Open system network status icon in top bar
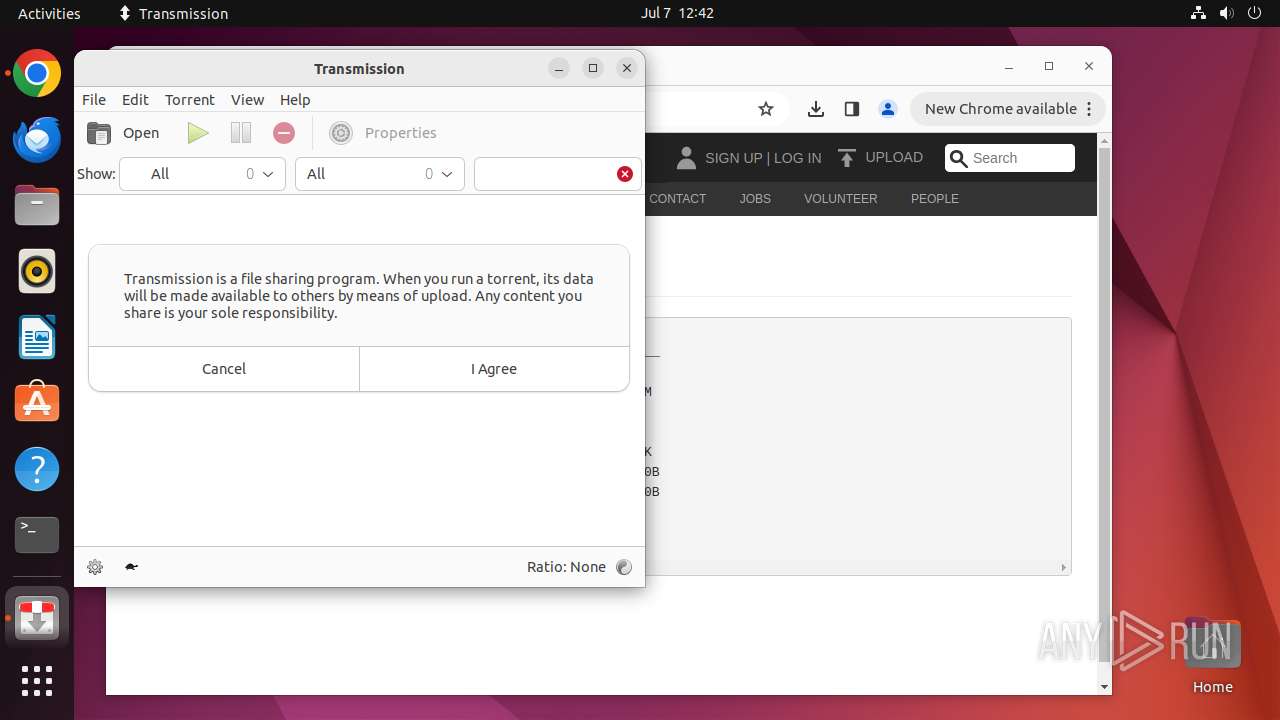This screenshot has height=720, width=1280. tap(1198, 13)
